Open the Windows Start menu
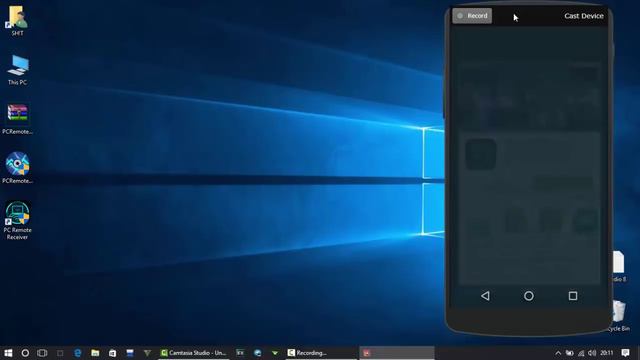Screen dimensions: 640x360 pyautogui.click(x=8, y=353)
